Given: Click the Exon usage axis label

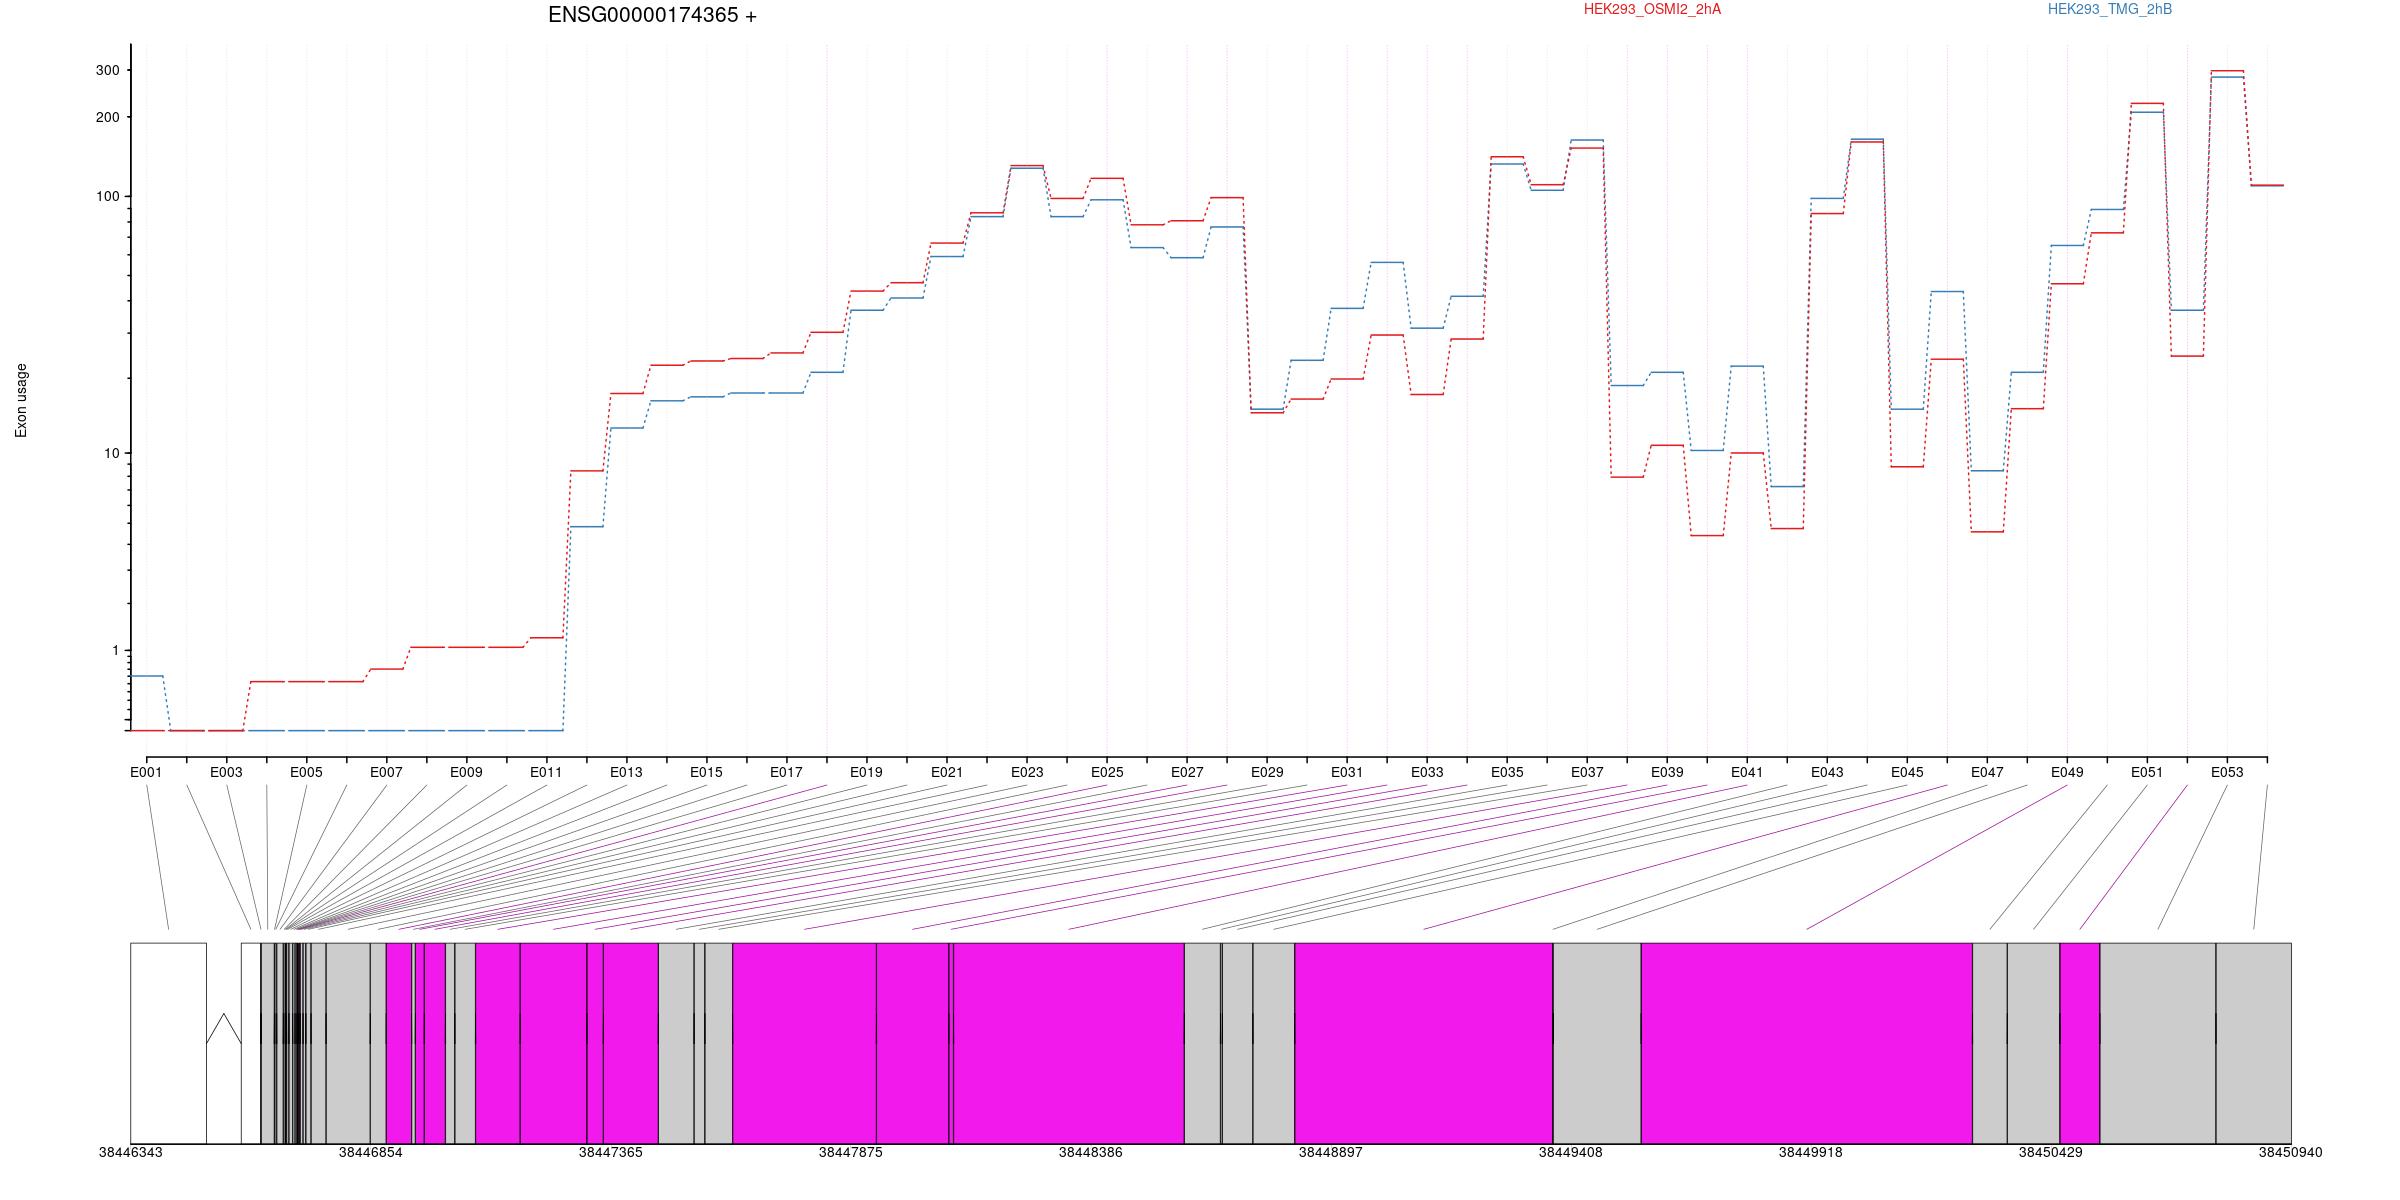Looking at the screenshot, I should tap(21, 400).
